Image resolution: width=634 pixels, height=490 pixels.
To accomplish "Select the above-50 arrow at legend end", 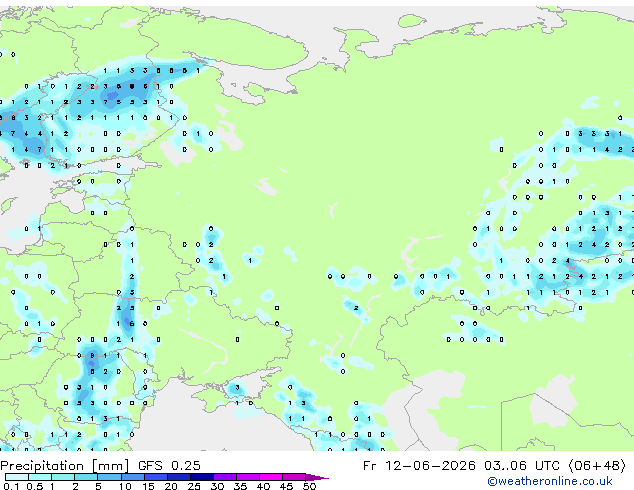I will pyautogui.click(x=317, y=477).
